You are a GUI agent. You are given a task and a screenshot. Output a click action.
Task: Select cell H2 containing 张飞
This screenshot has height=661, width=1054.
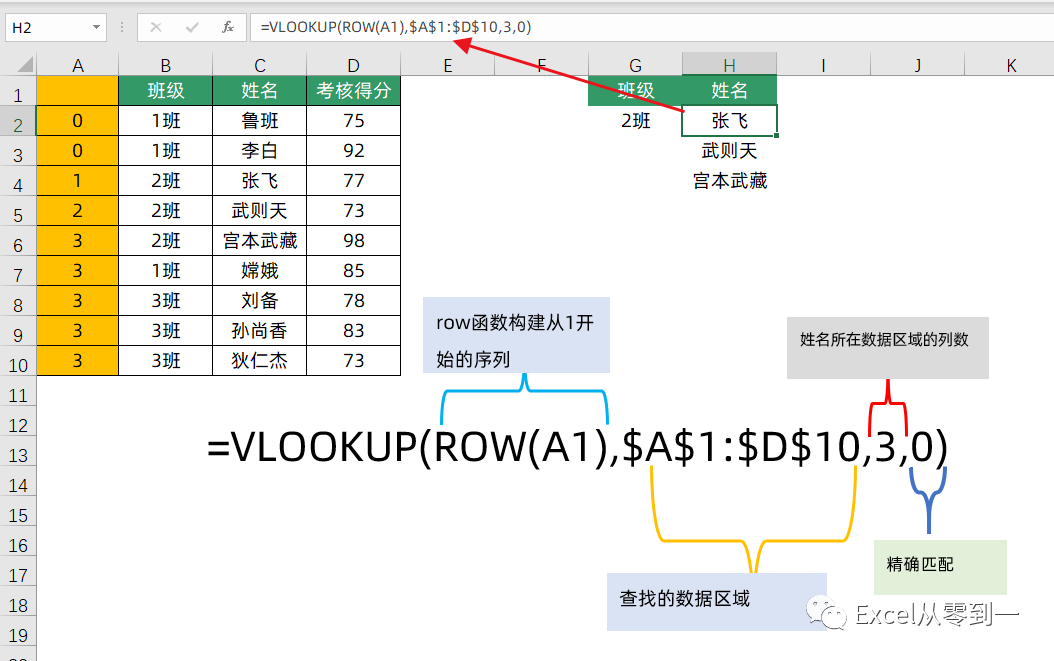[x=728, y=120]
